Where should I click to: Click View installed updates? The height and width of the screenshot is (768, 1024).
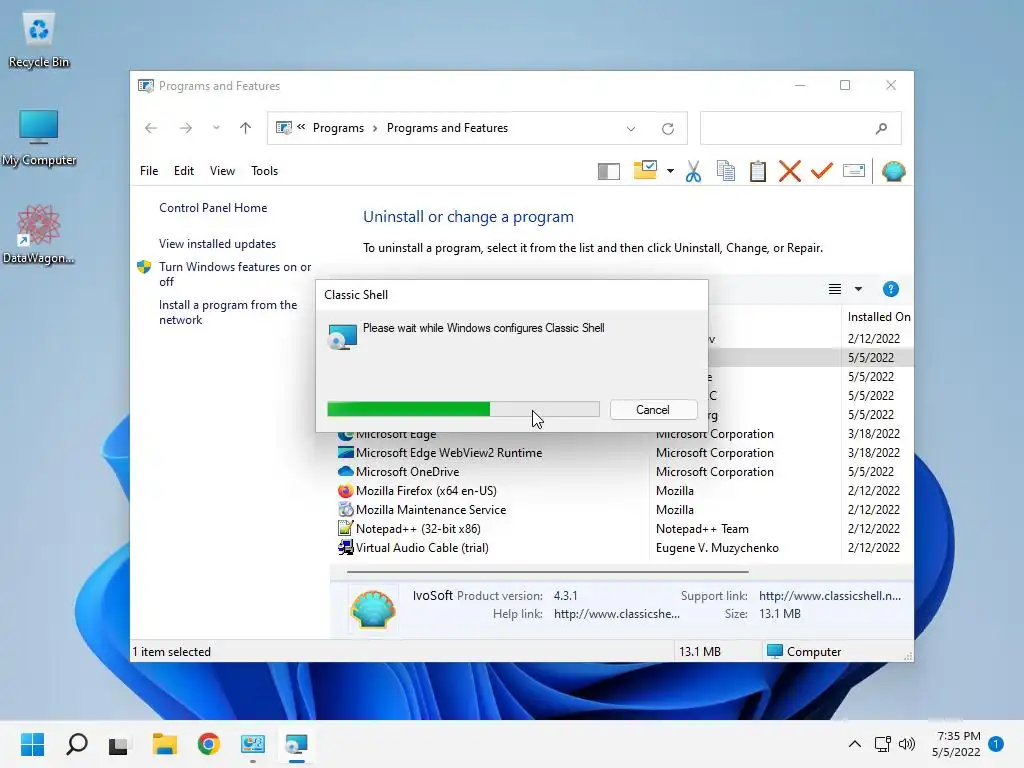(217, 244)
